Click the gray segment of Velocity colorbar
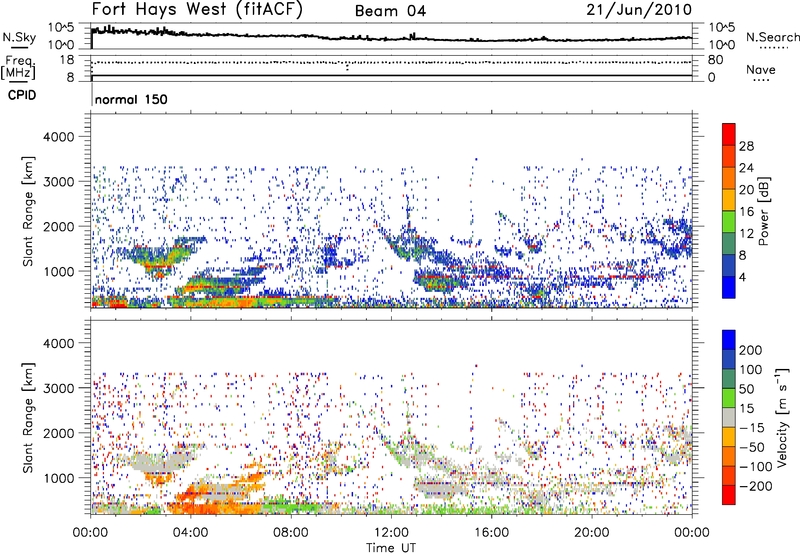 point(729,417)
